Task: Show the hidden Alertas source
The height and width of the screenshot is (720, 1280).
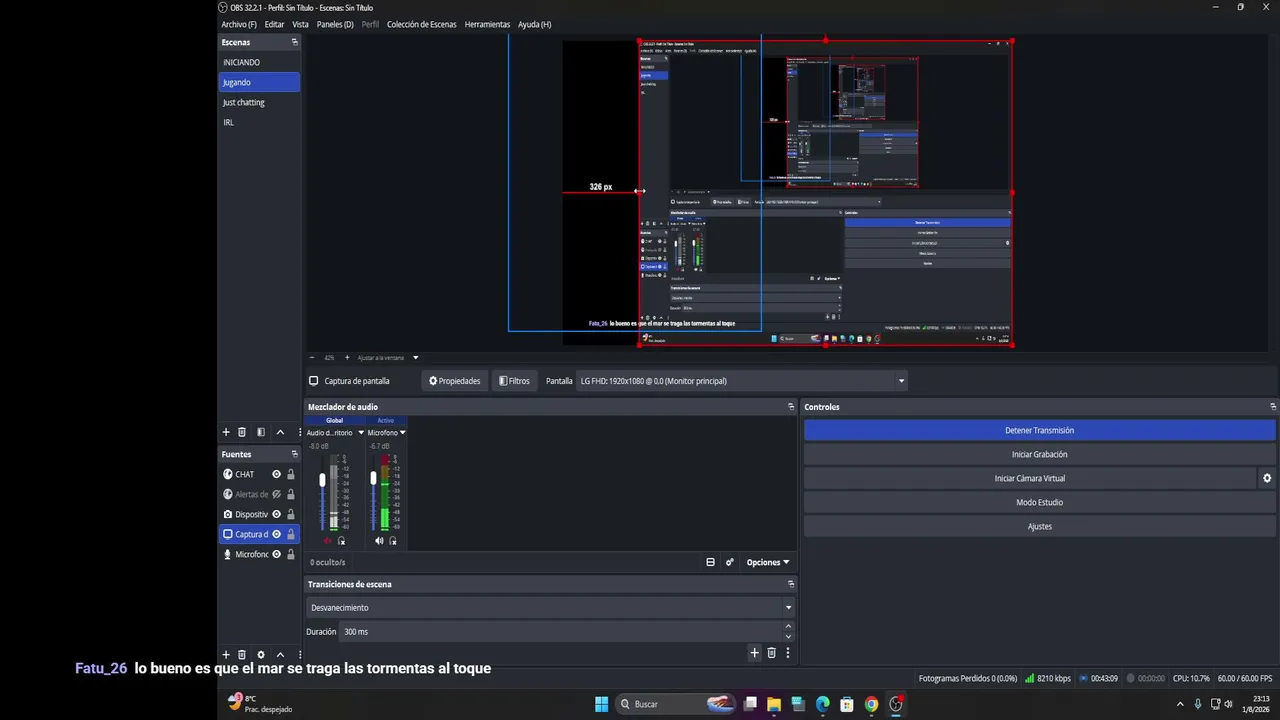Action: pos(277,494)
